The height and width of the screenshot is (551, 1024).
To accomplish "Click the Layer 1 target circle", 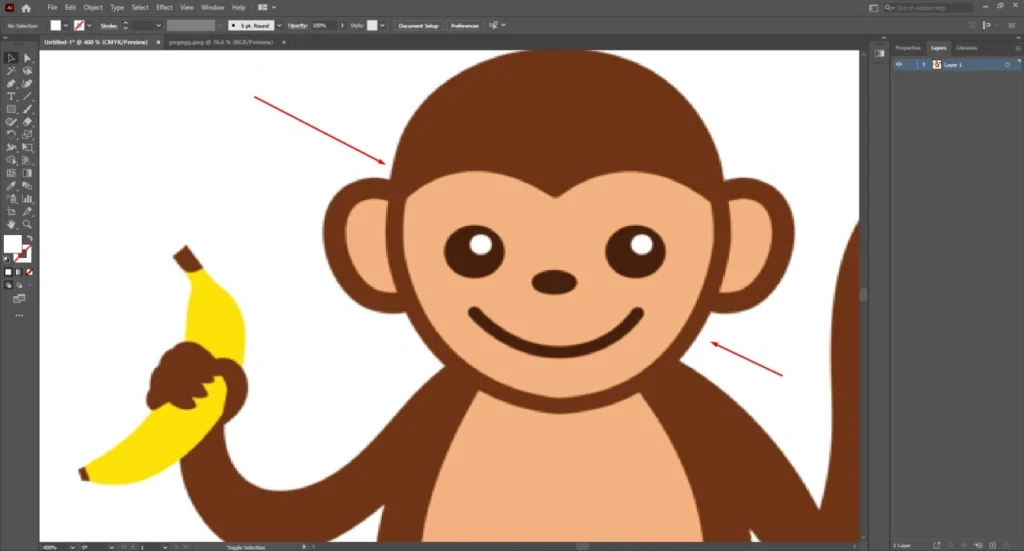I will [1007, 65].
